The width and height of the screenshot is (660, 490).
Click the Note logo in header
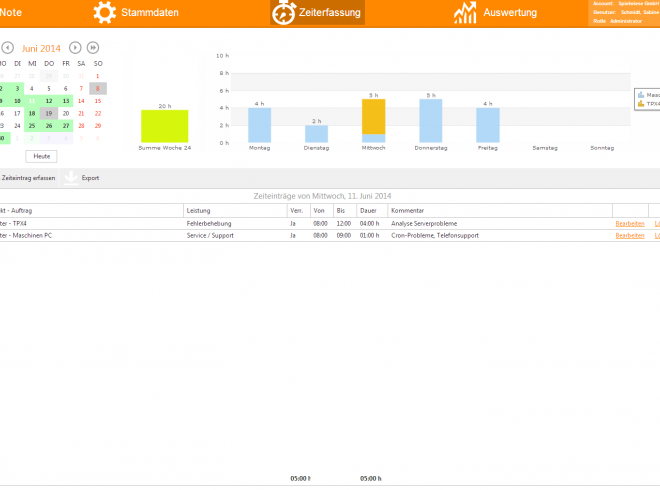click(x=12, y=13)
